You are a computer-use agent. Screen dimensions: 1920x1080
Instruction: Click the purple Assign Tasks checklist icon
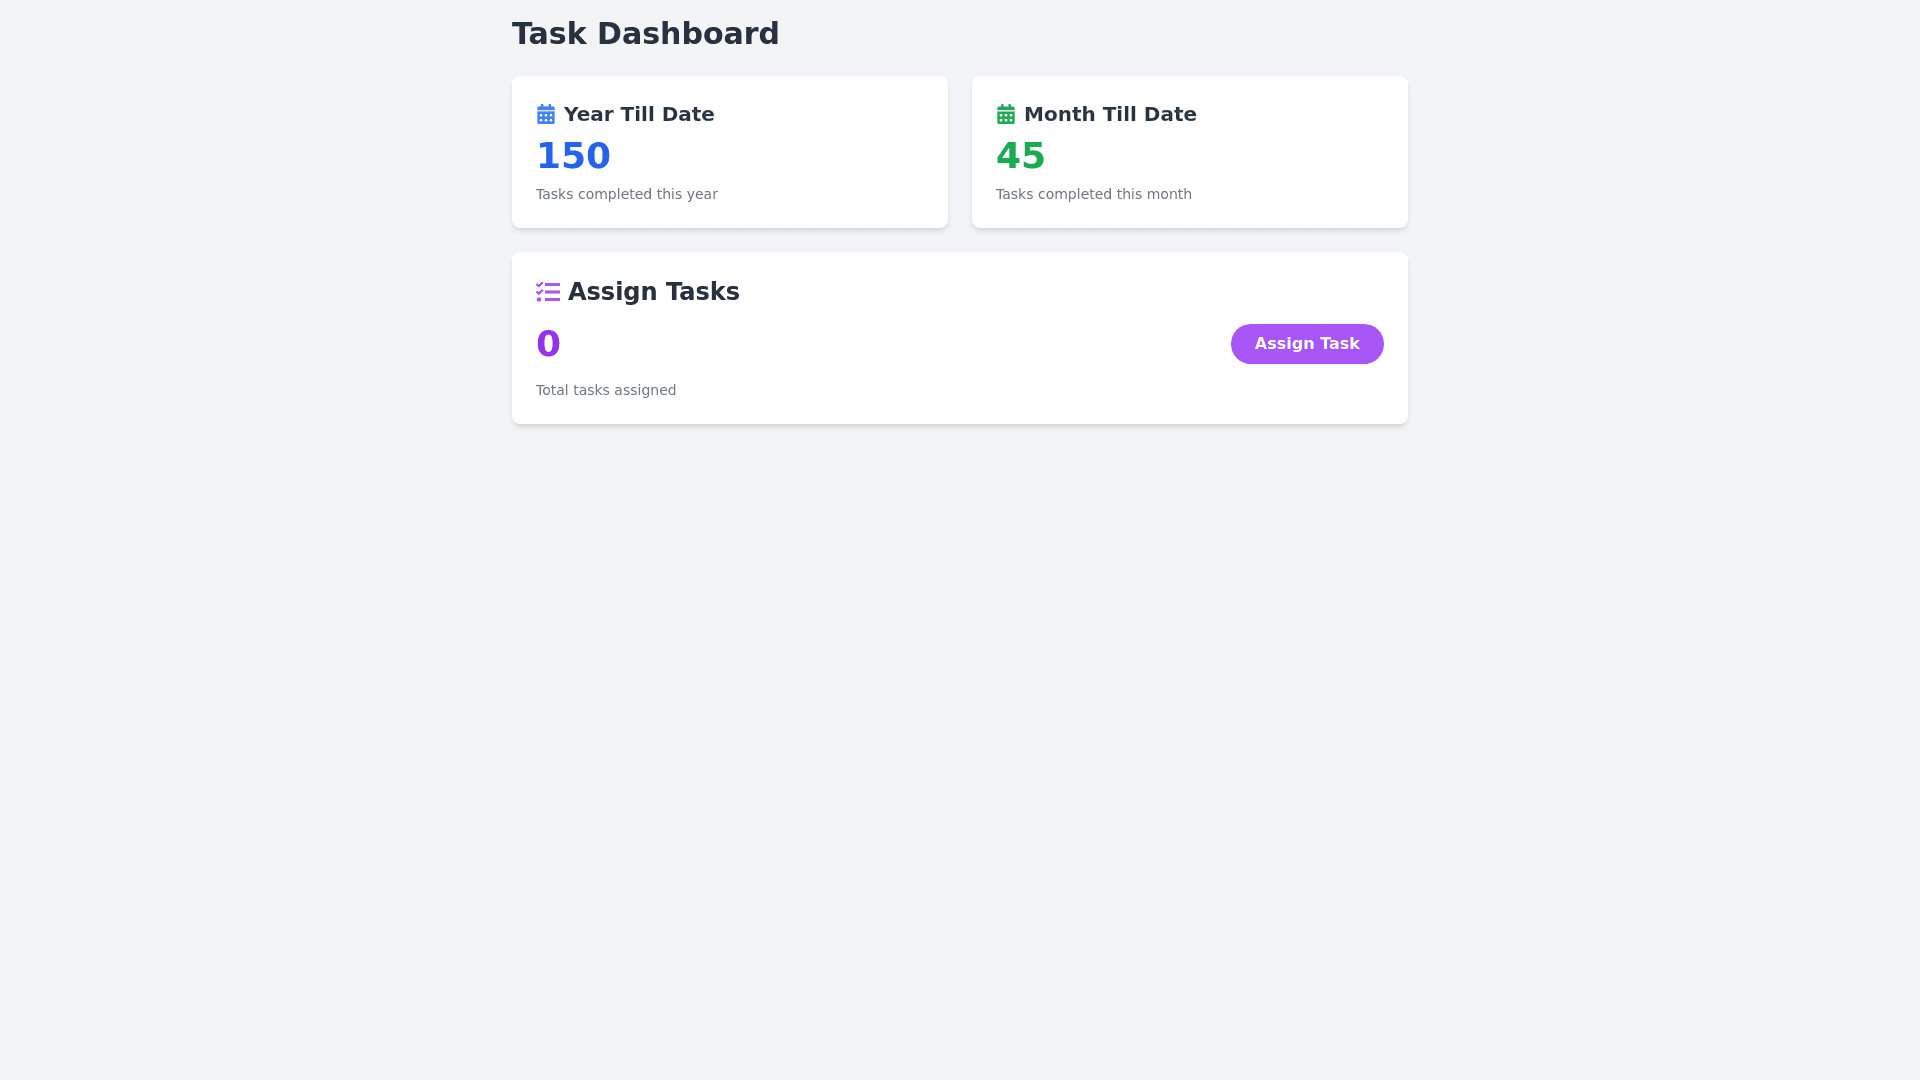548,292
